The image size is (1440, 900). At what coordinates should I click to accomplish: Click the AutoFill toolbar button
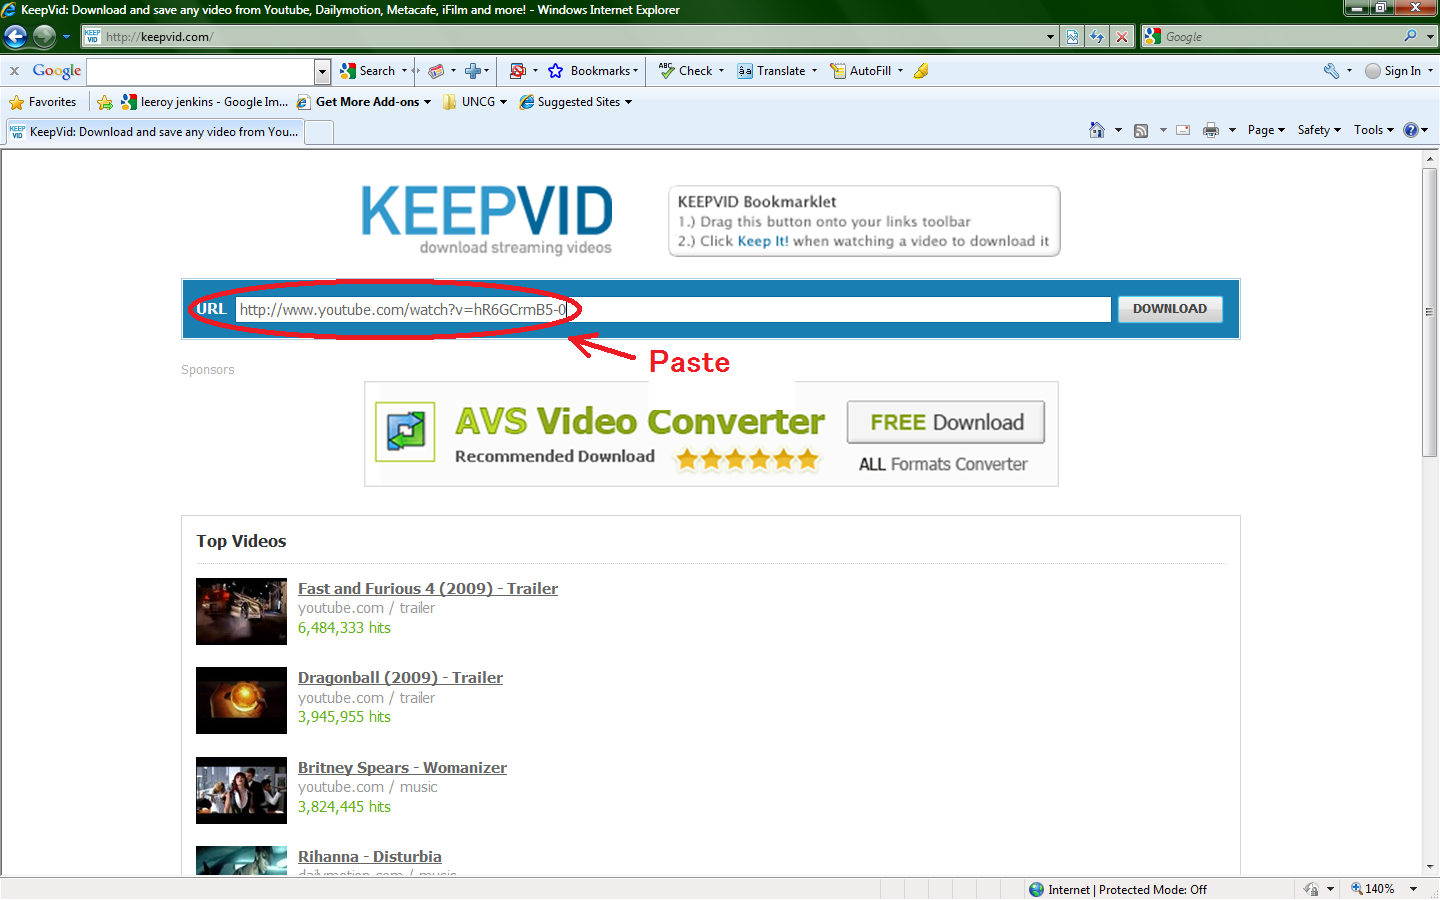[x=861, y=71]
